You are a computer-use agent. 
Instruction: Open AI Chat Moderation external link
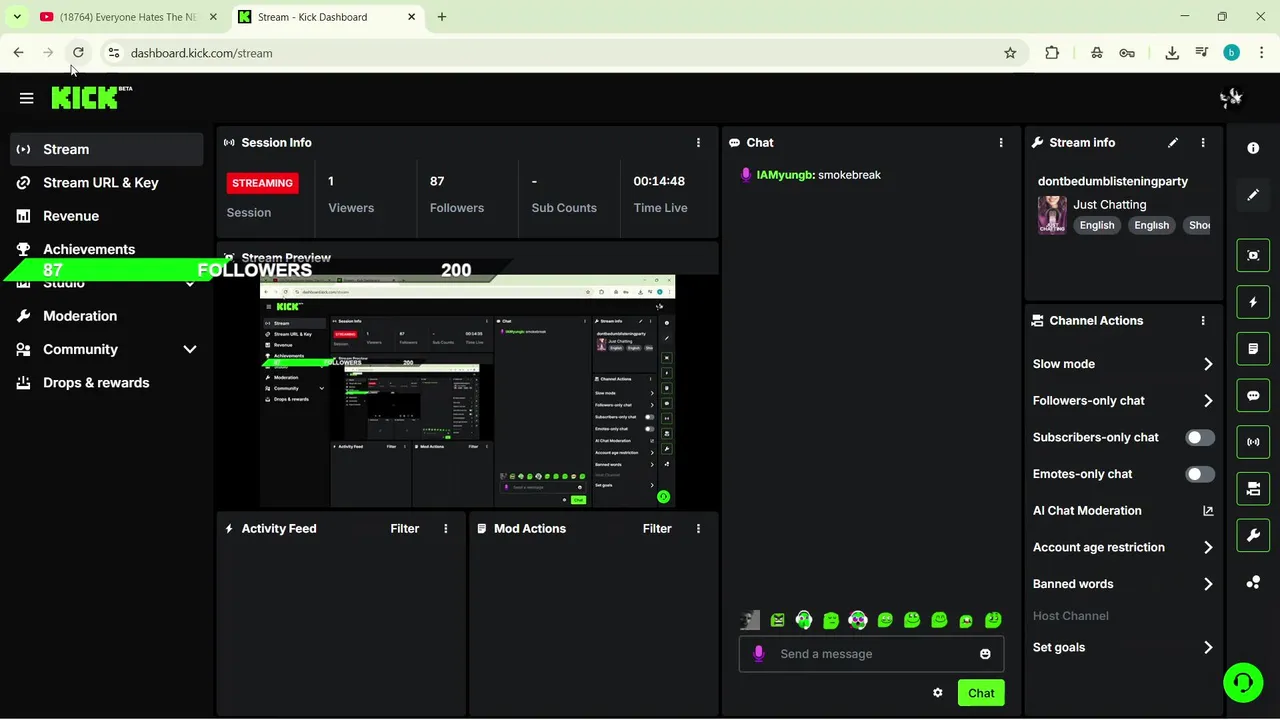tap(1208, 511)
